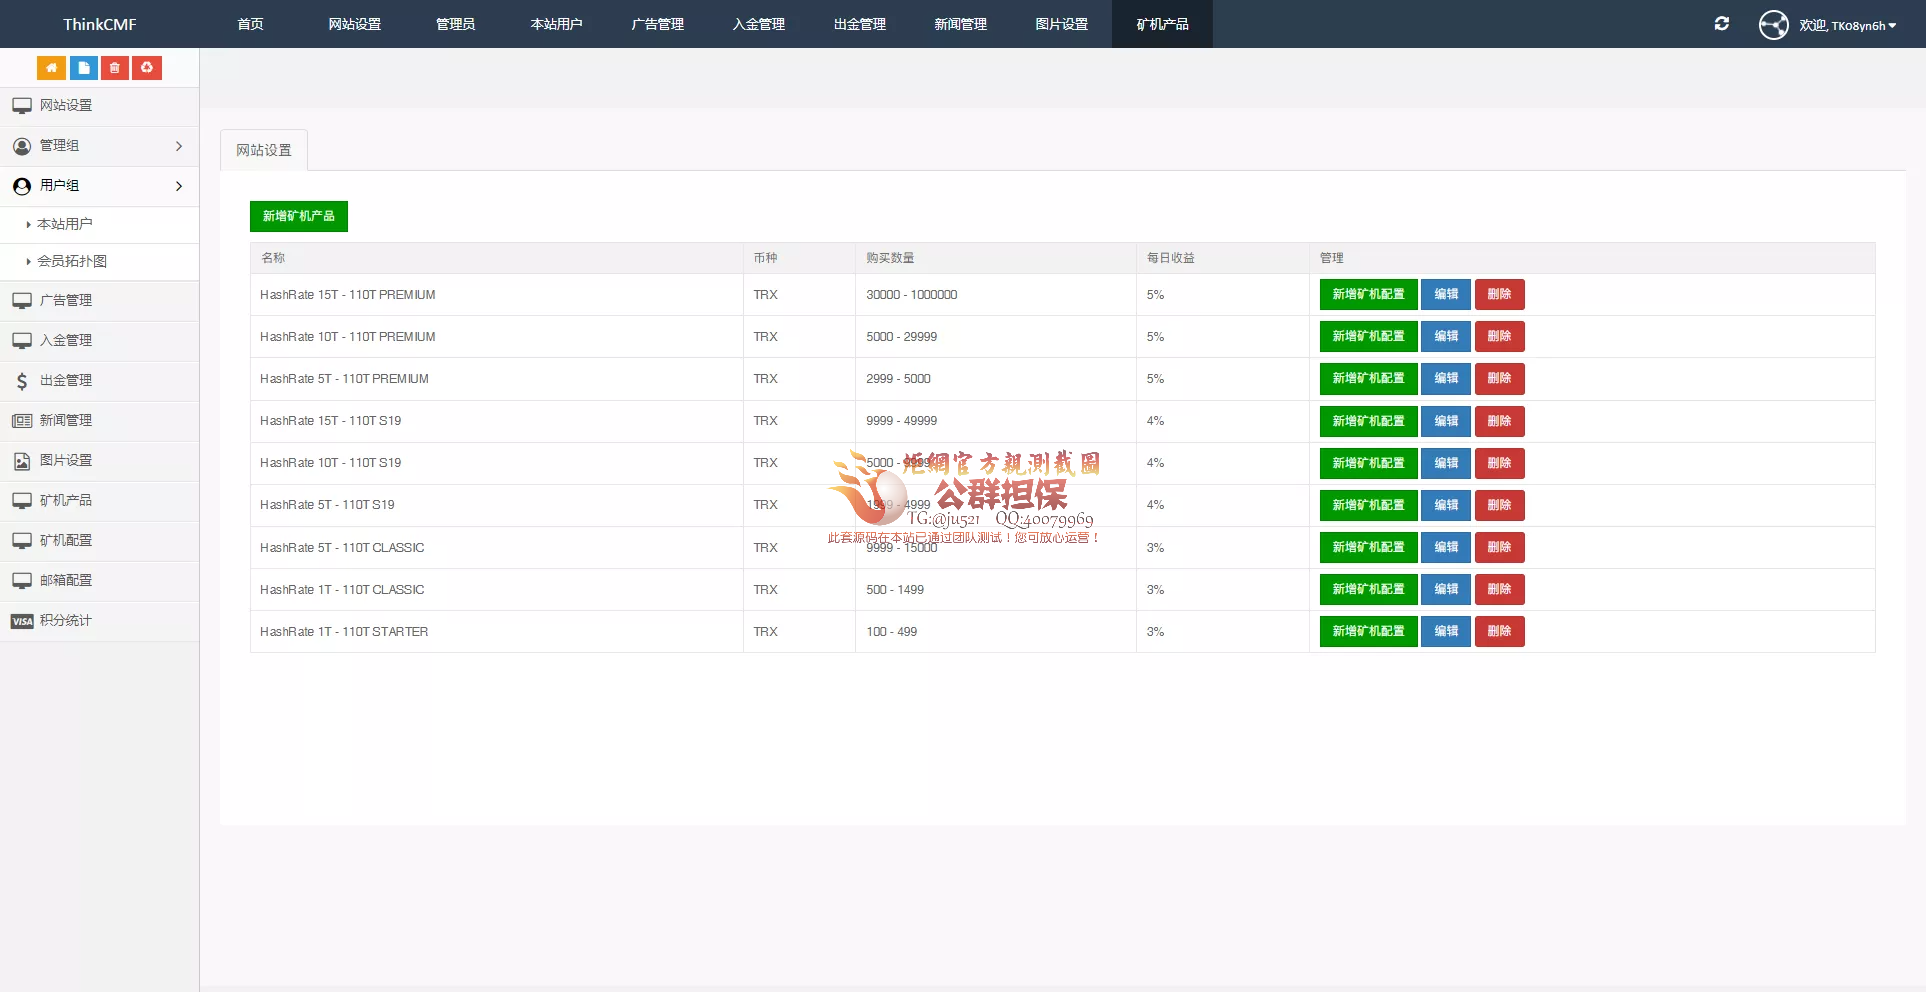This screenshot has height=992, width=1926.
Task: Open 矿机产品 in the top navigation
Action: pyautogui.click(x=1162, y=24)
